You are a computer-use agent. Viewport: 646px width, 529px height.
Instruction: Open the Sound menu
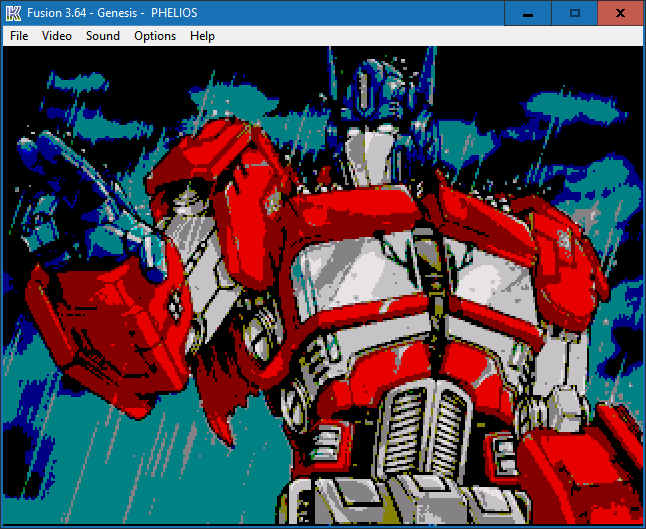coord(103,36)
